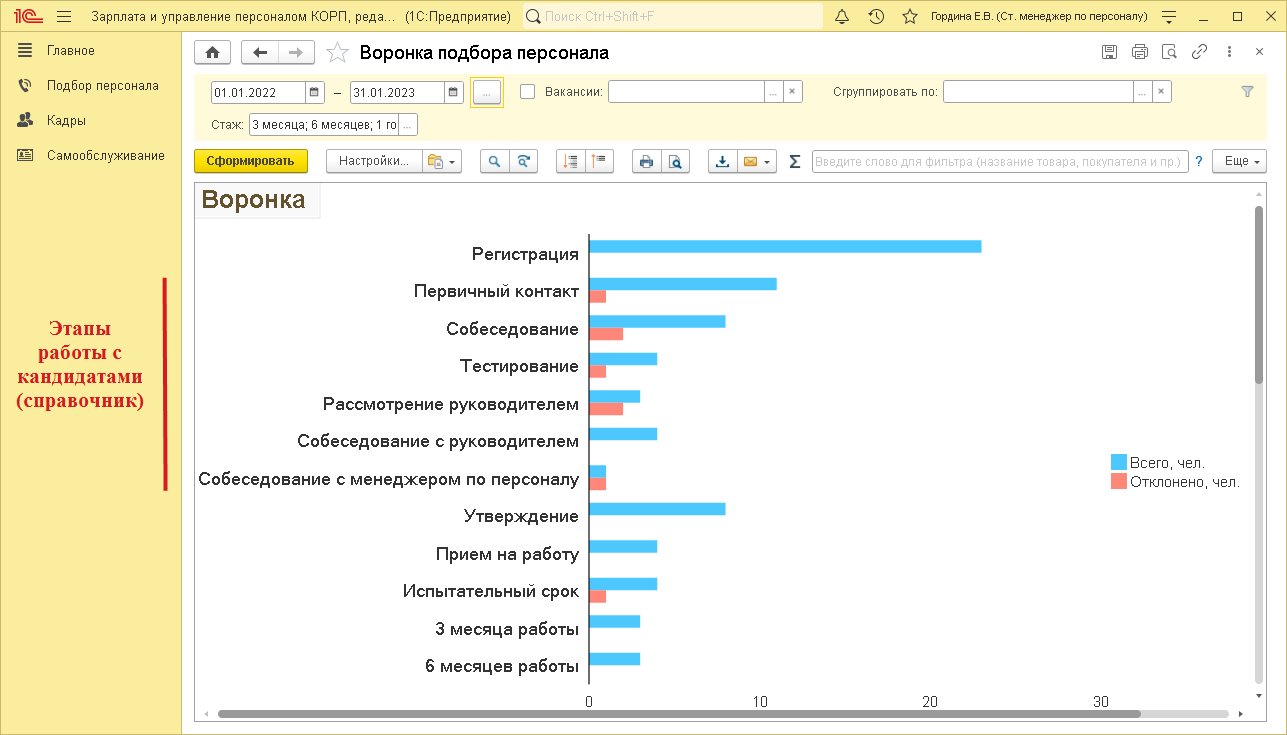Close the report tab with X
1287x735 pixels.
[x=1259, y=52]
